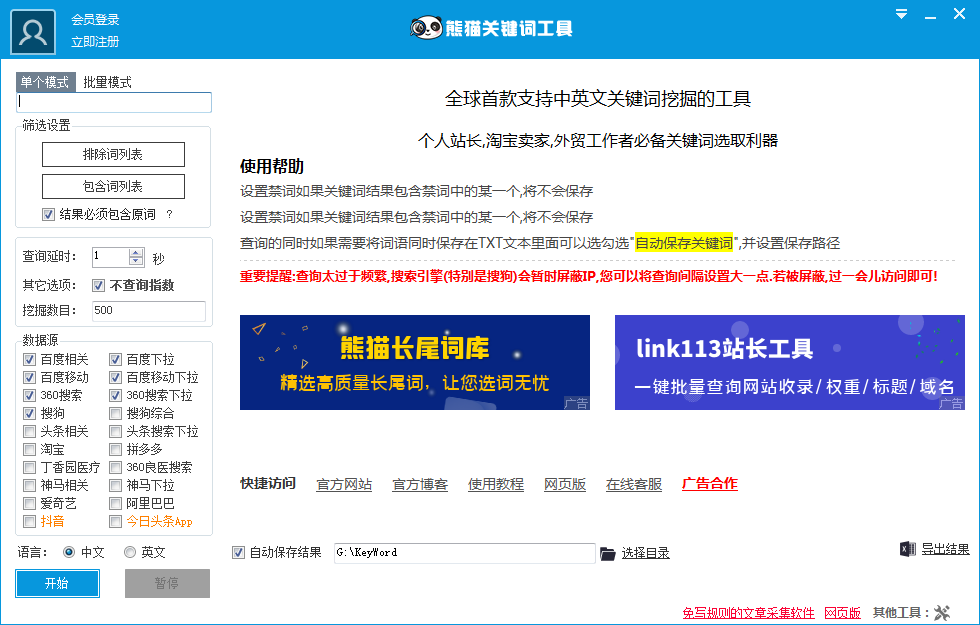Enable 360良医搜索 checkbox
980x625 pixels.
[x=115, y=468]
